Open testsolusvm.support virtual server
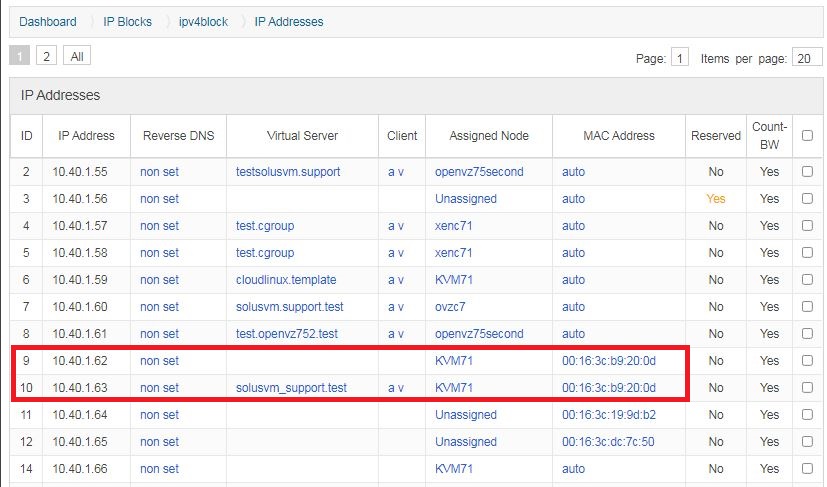 pos(288,172)
